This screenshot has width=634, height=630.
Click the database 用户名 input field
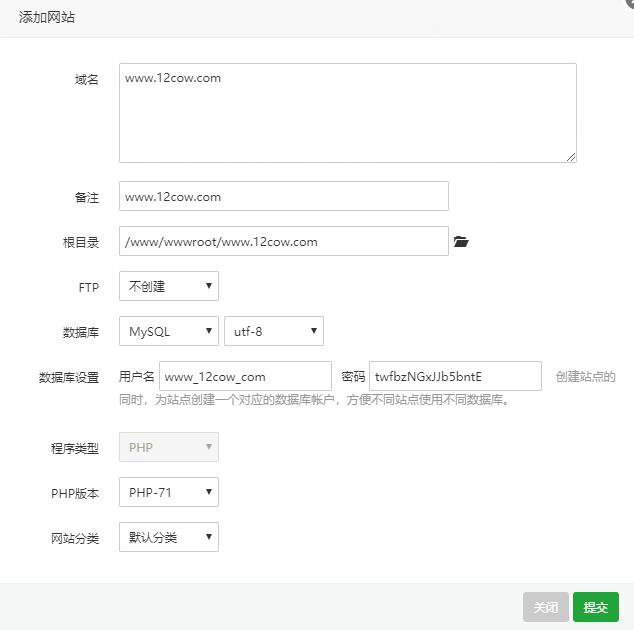(x=245, y=376)
